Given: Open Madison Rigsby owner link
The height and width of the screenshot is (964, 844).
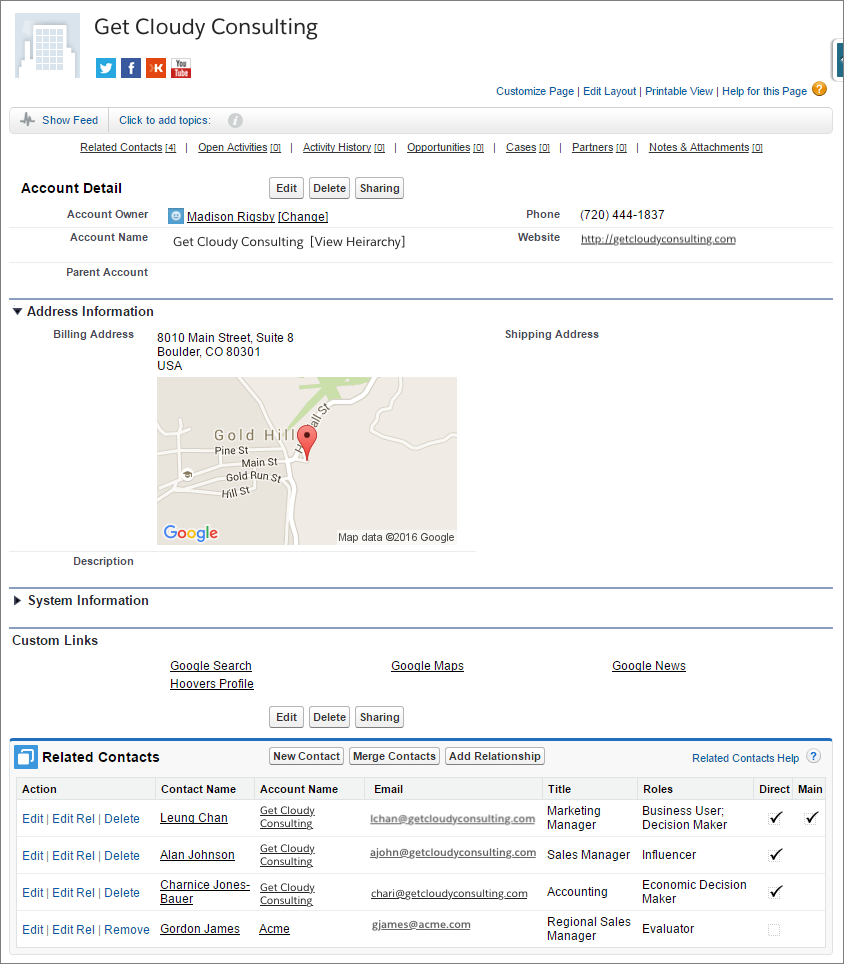Looking at the screenshot, I should (231, 216).
